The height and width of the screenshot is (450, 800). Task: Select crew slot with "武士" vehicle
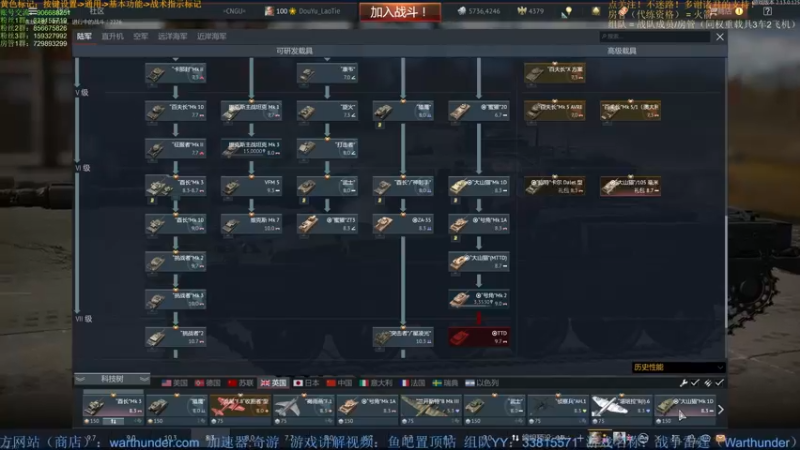click(x=494, y=409)
